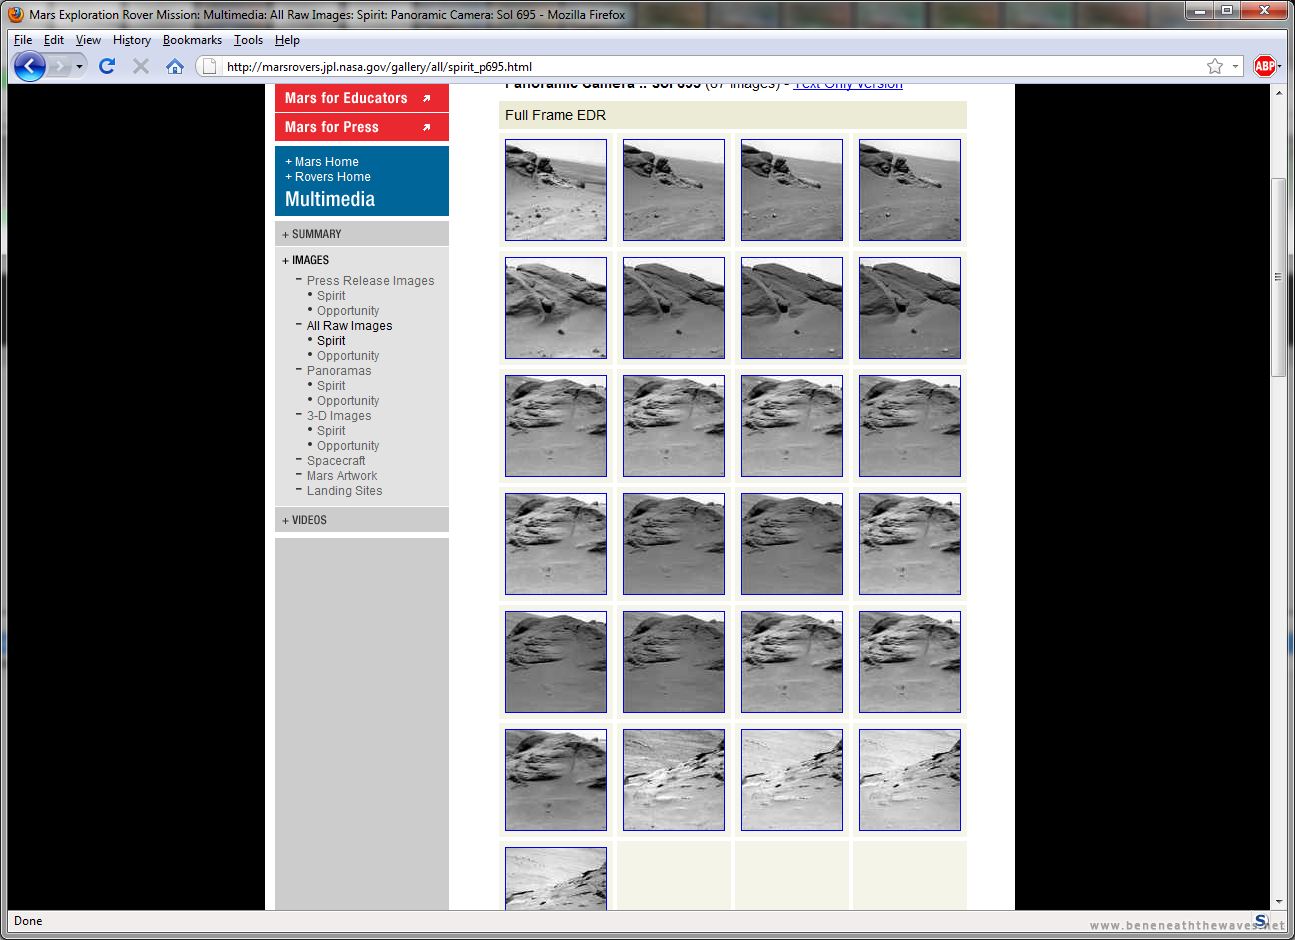
Task: Open the Mars for Press button
Action: pyautogui.click(x=362, y=127)
